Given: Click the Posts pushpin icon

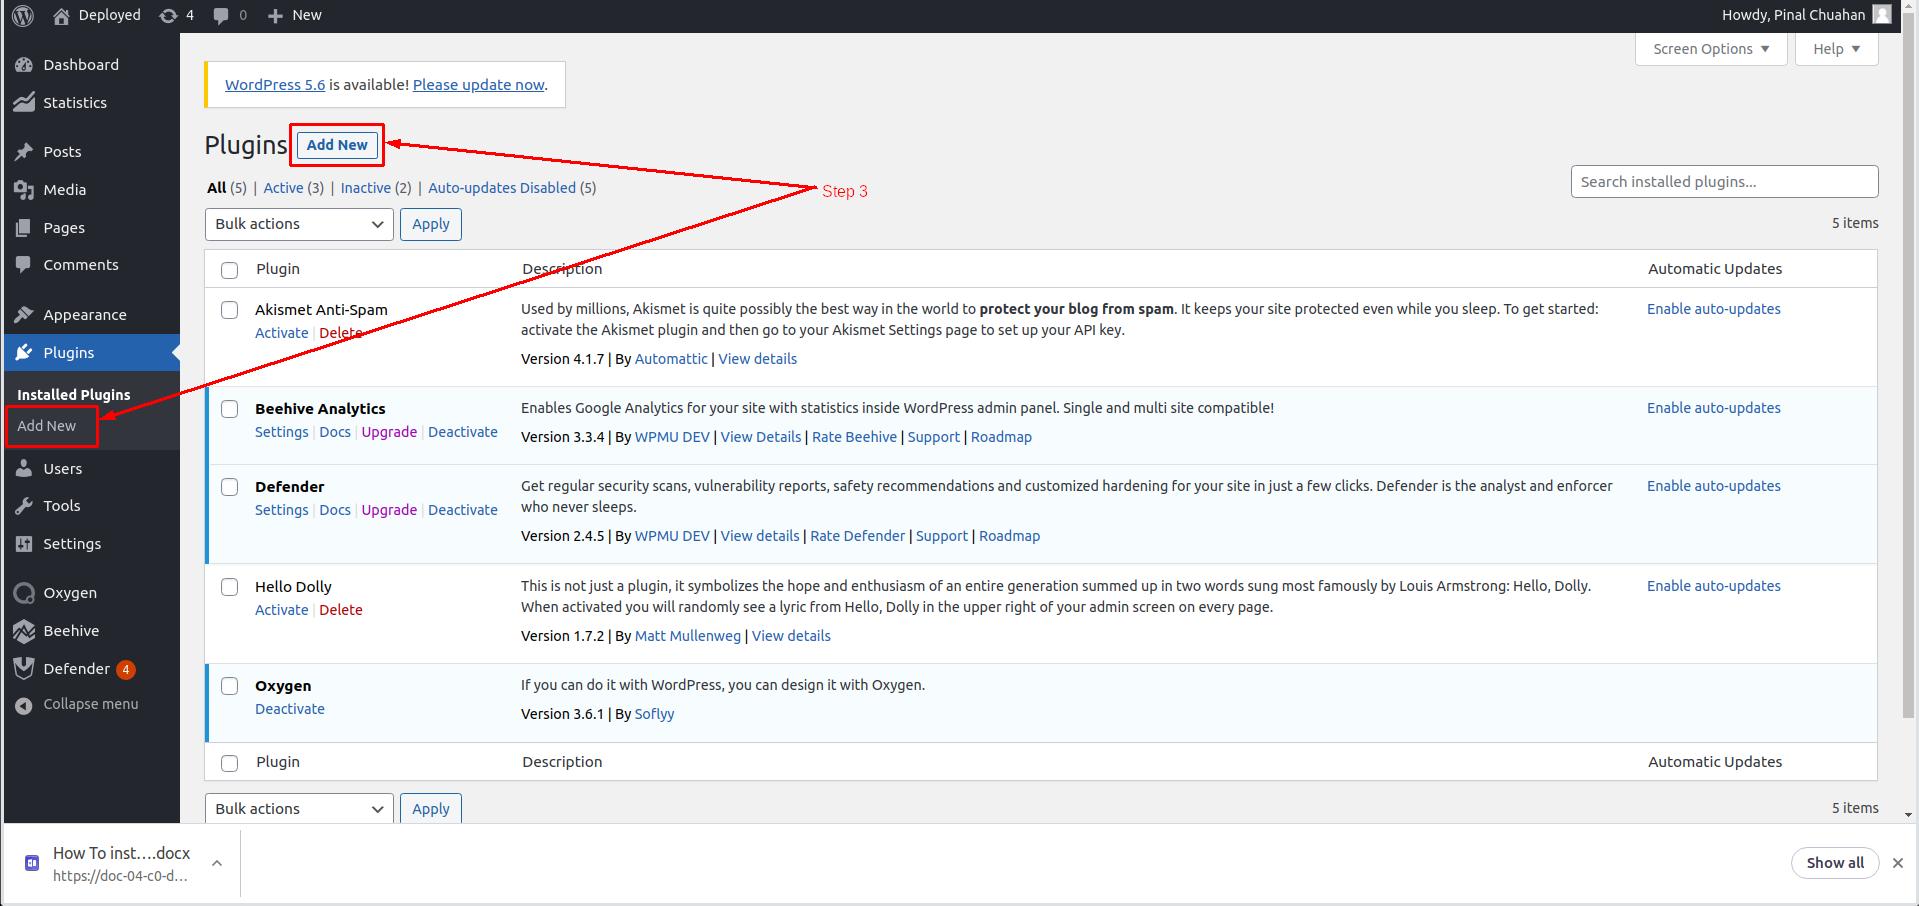Looking at the screenshot, I should click(24, 152).
